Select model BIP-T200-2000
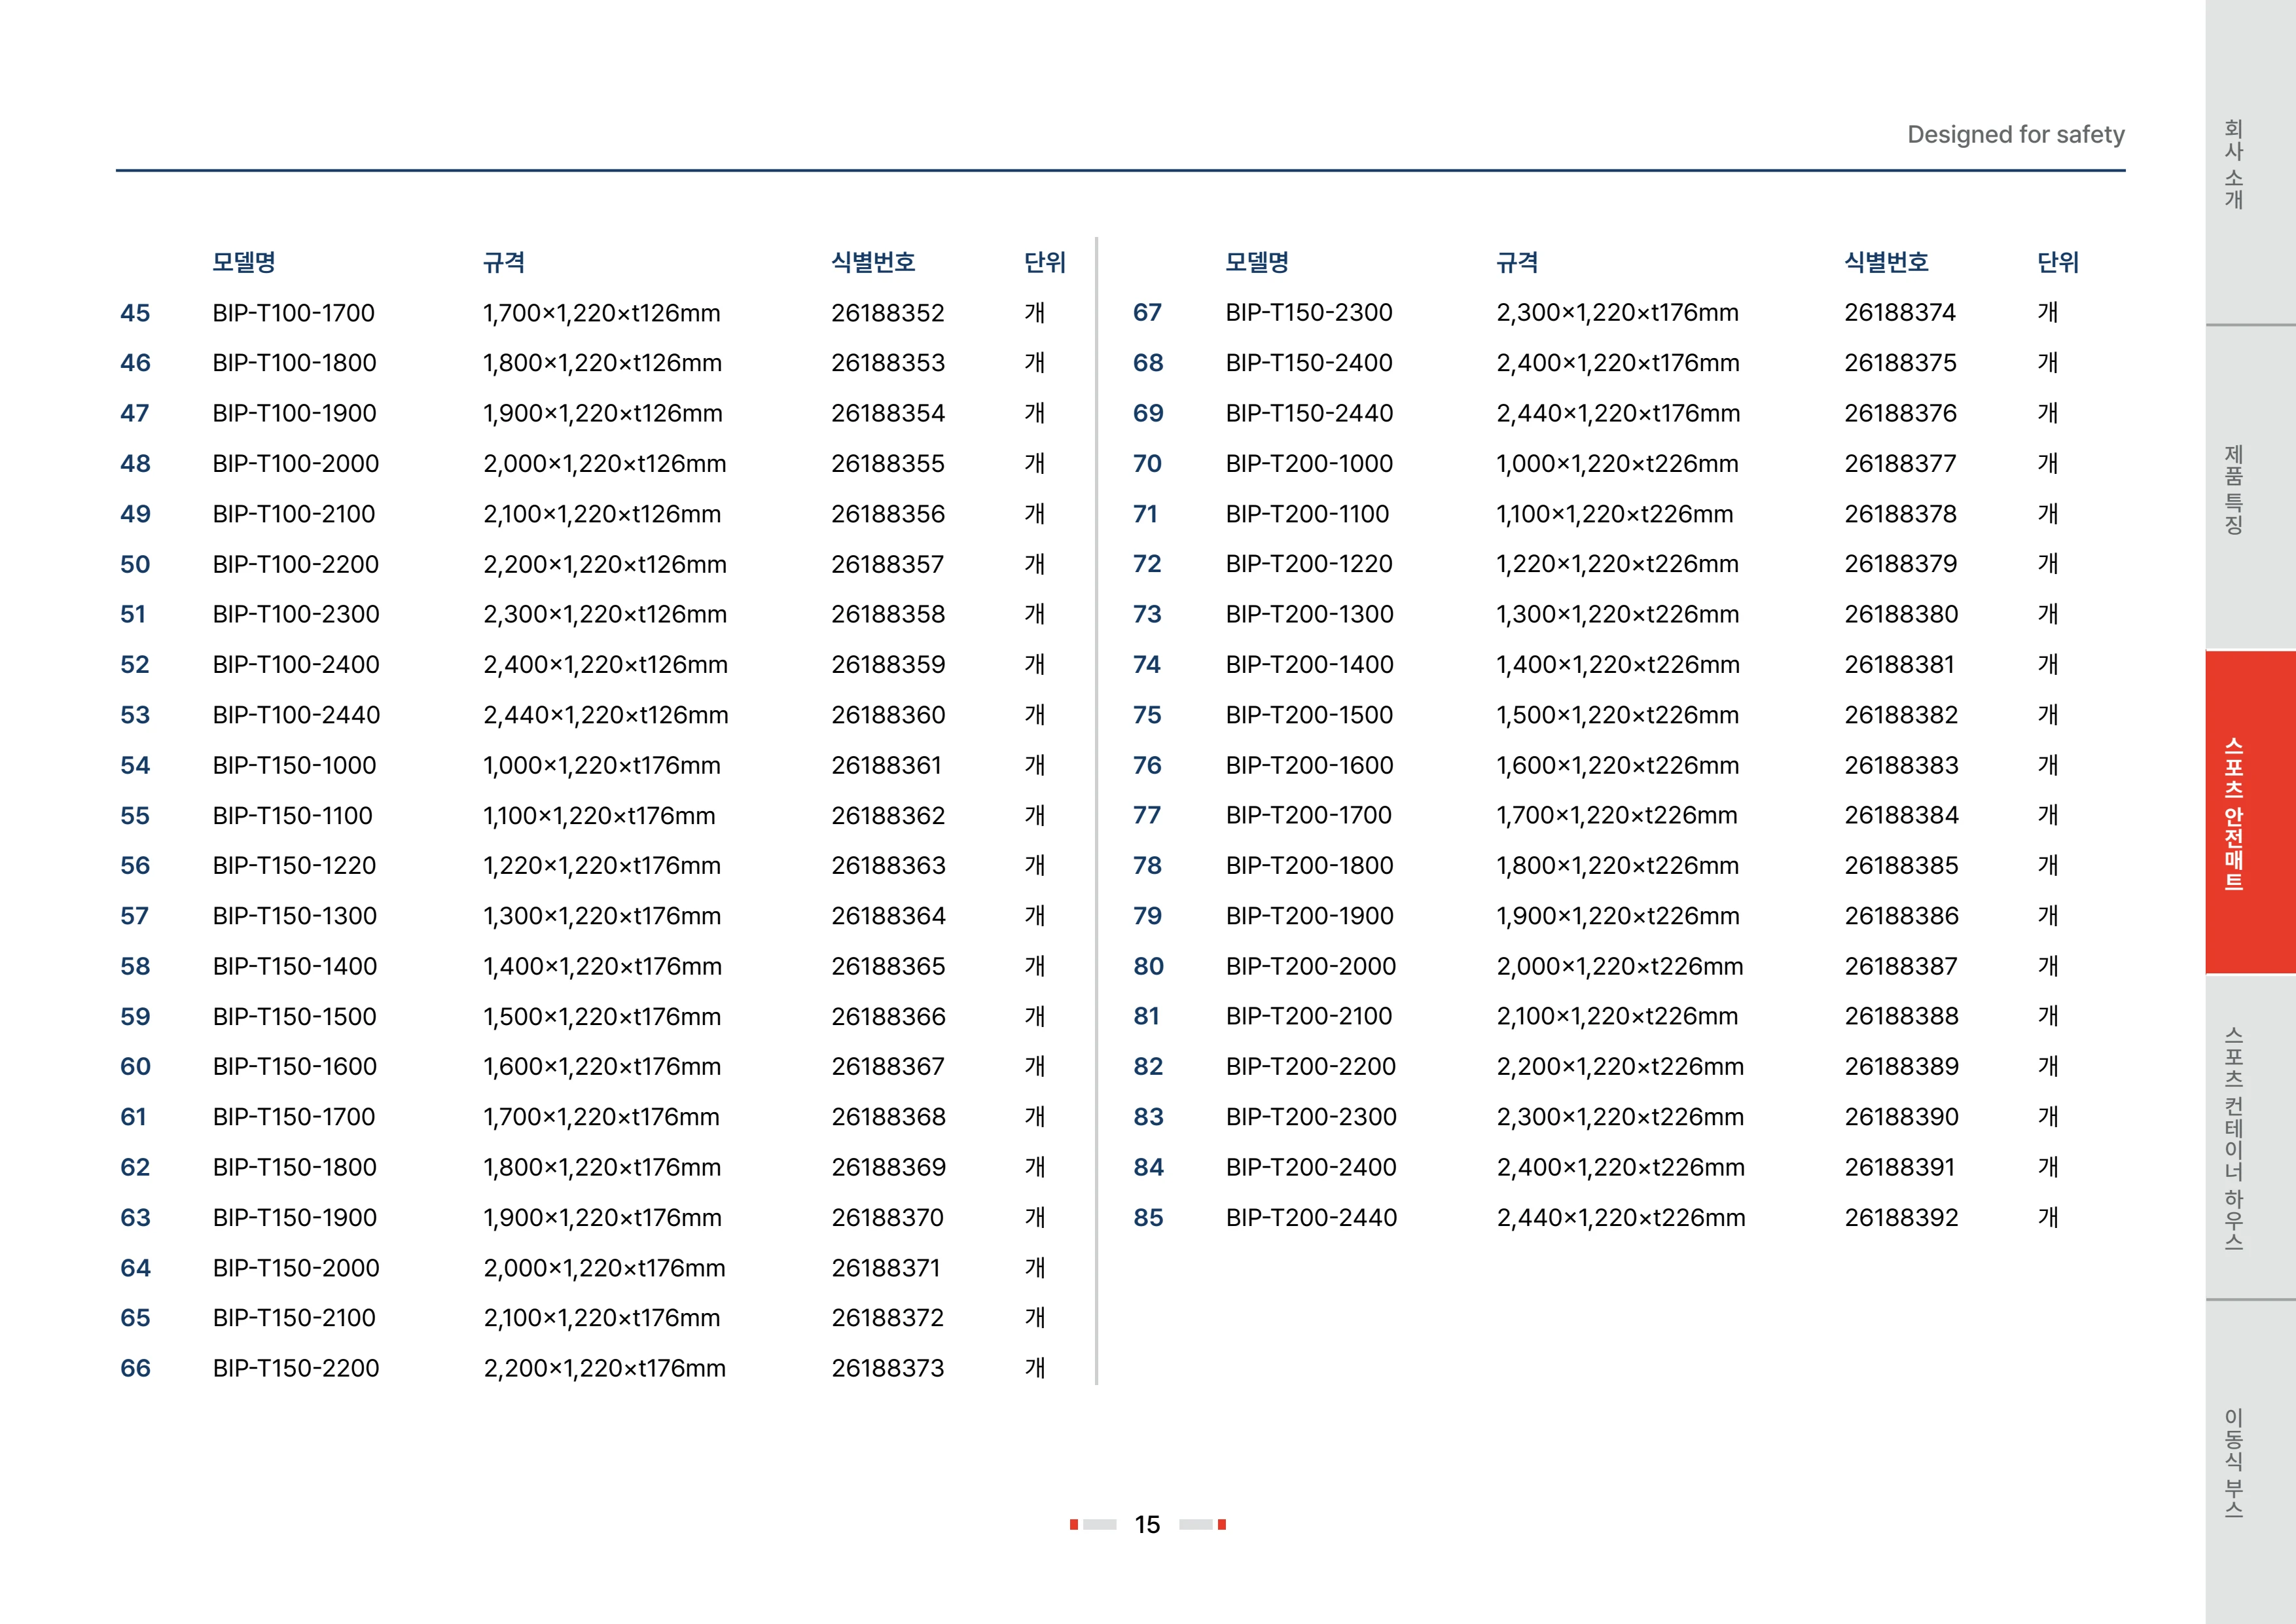The height and width of the screenshot is (1624, 2296). coord(1310,966)
